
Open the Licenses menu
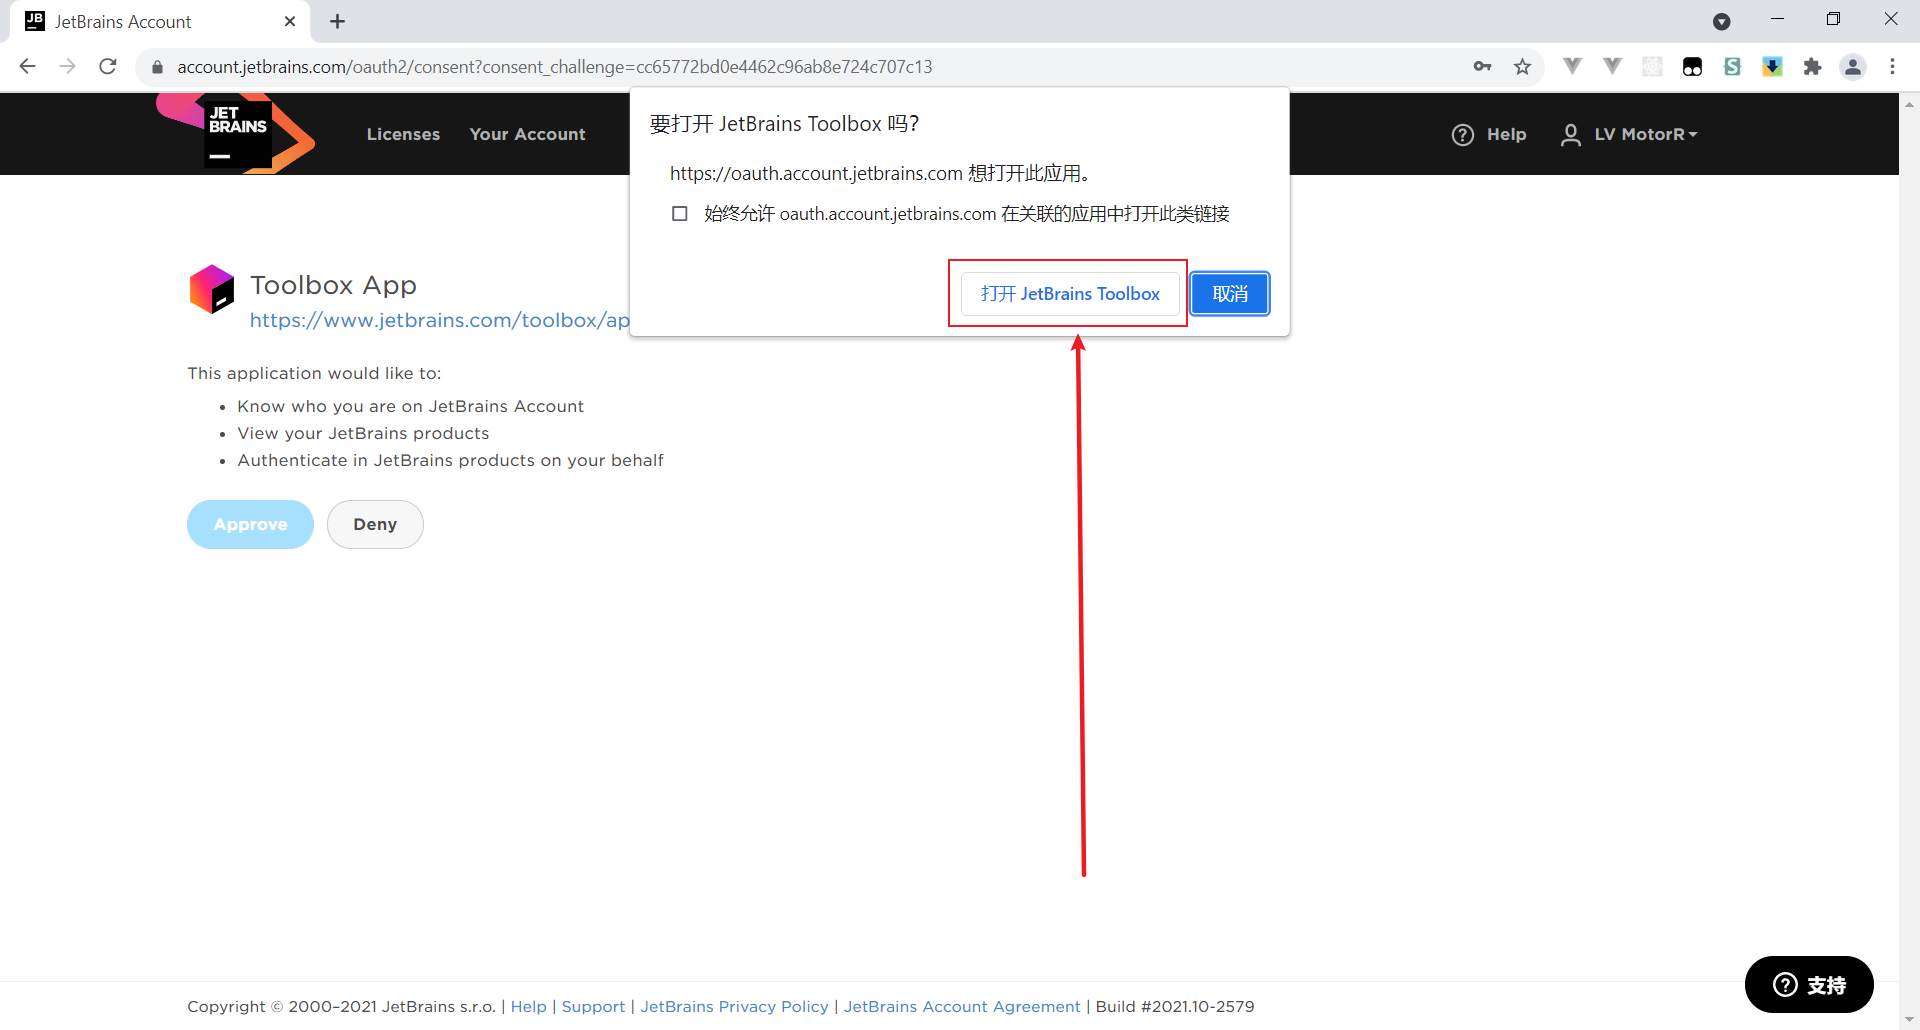403,134
